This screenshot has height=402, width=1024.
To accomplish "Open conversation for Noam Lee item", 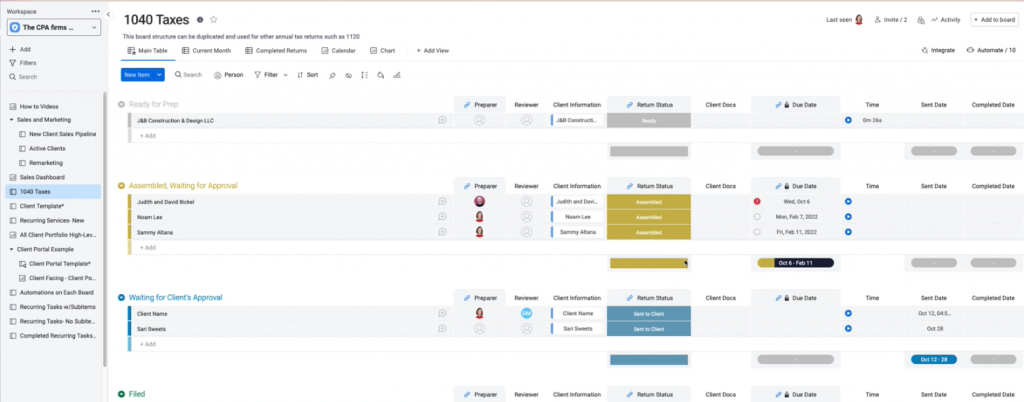I will [442, 217].
